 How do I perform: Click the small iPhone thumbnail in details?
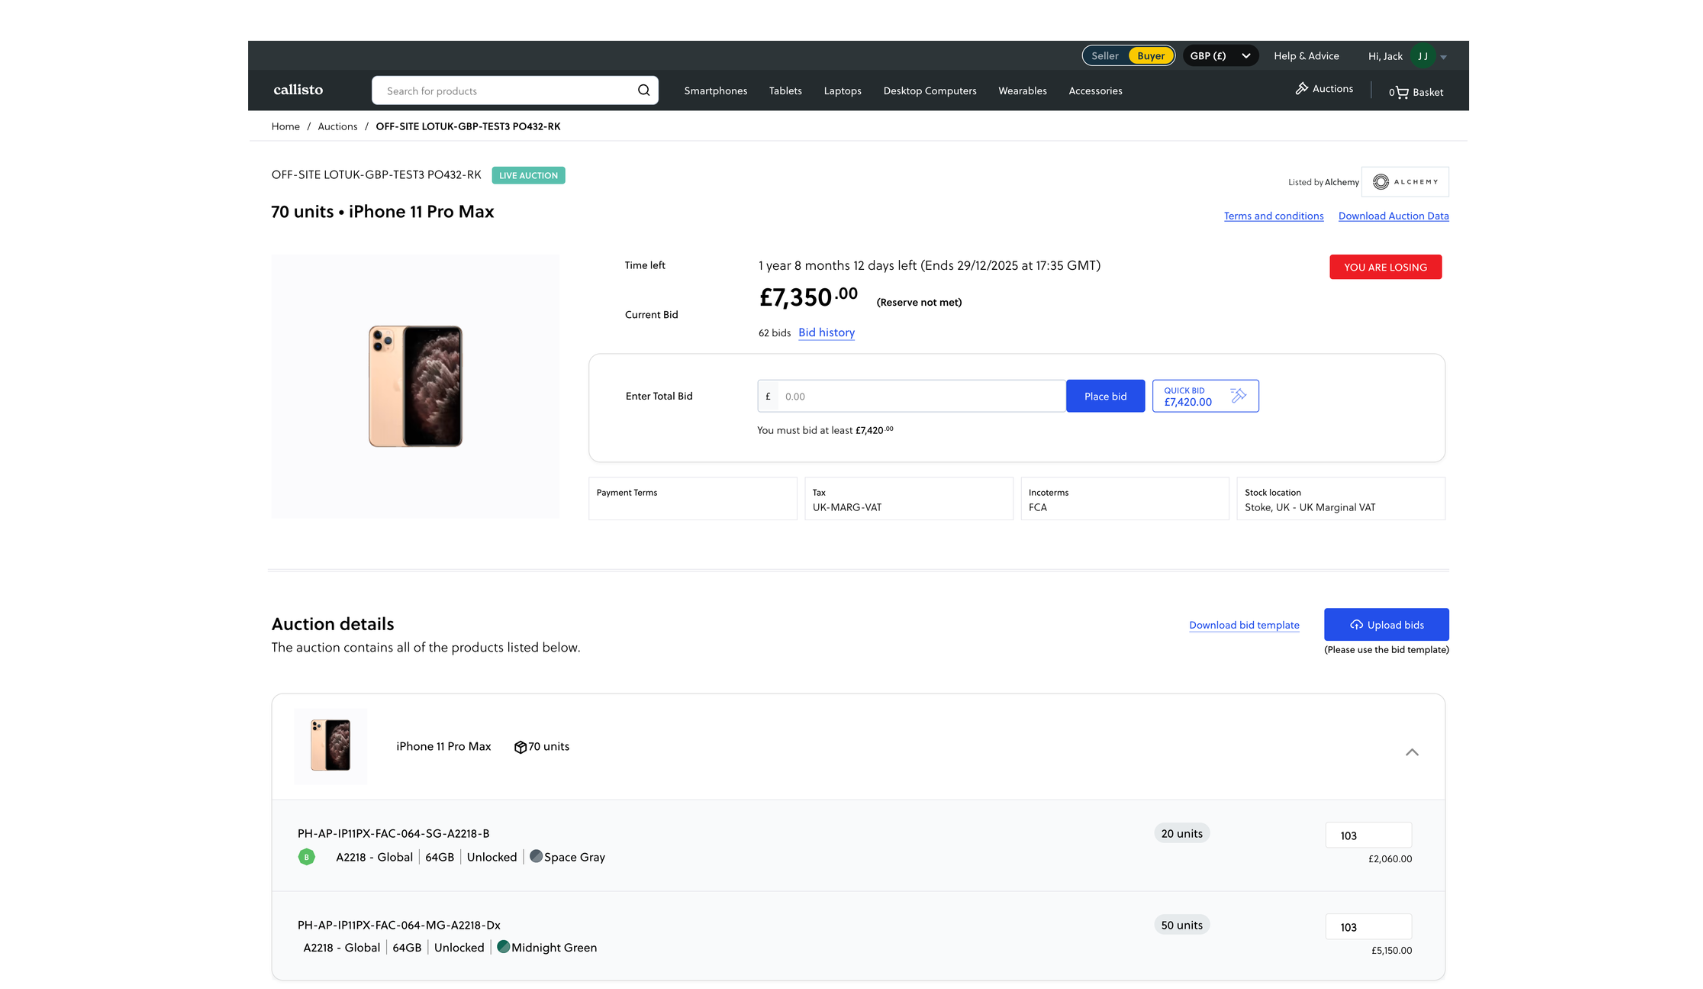(x=330, y=745)
